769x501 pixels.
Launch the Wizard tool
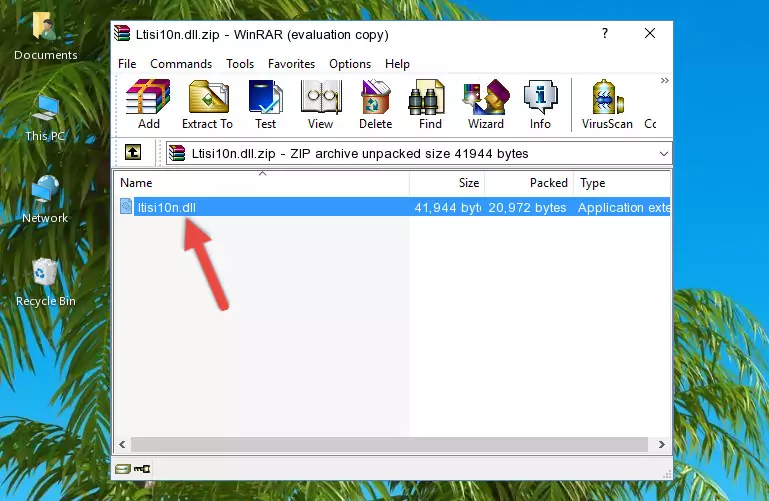(x=486, y=104)
